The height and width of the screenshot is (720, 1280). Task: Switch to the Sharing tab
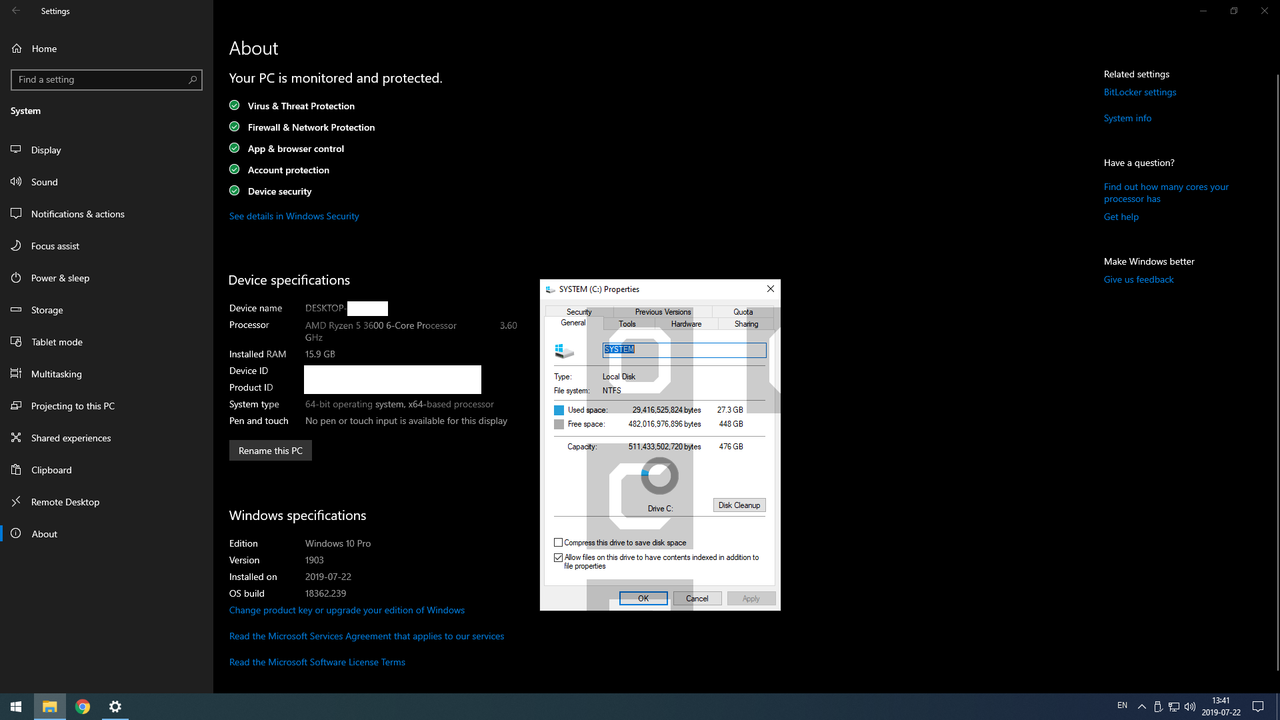(x=746, y=324)
